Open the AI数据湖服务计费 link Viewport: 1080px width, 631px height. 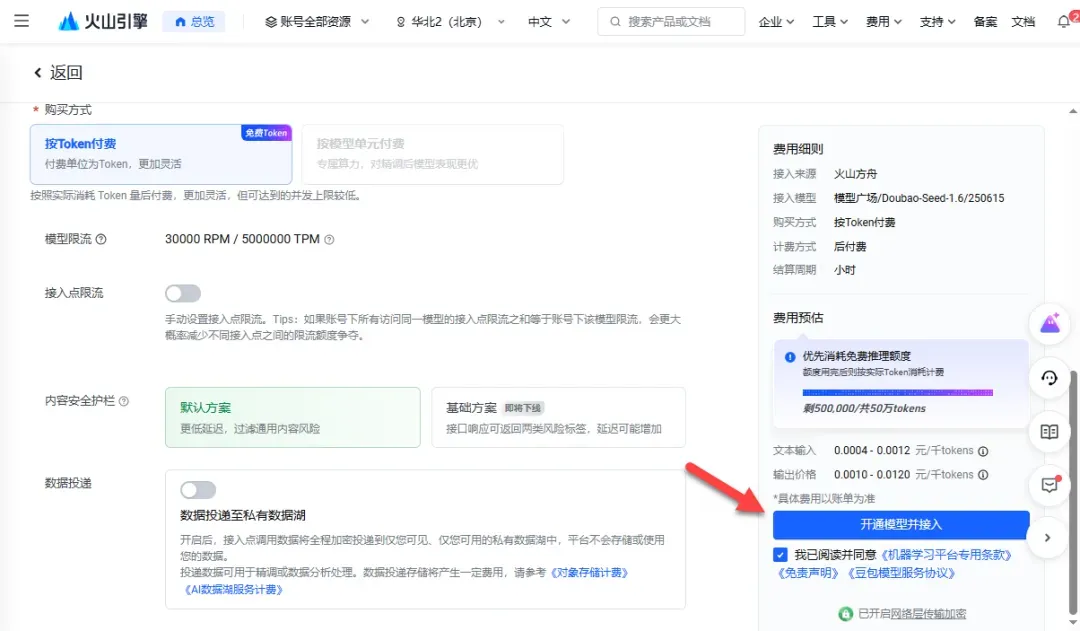coord(233,590)
